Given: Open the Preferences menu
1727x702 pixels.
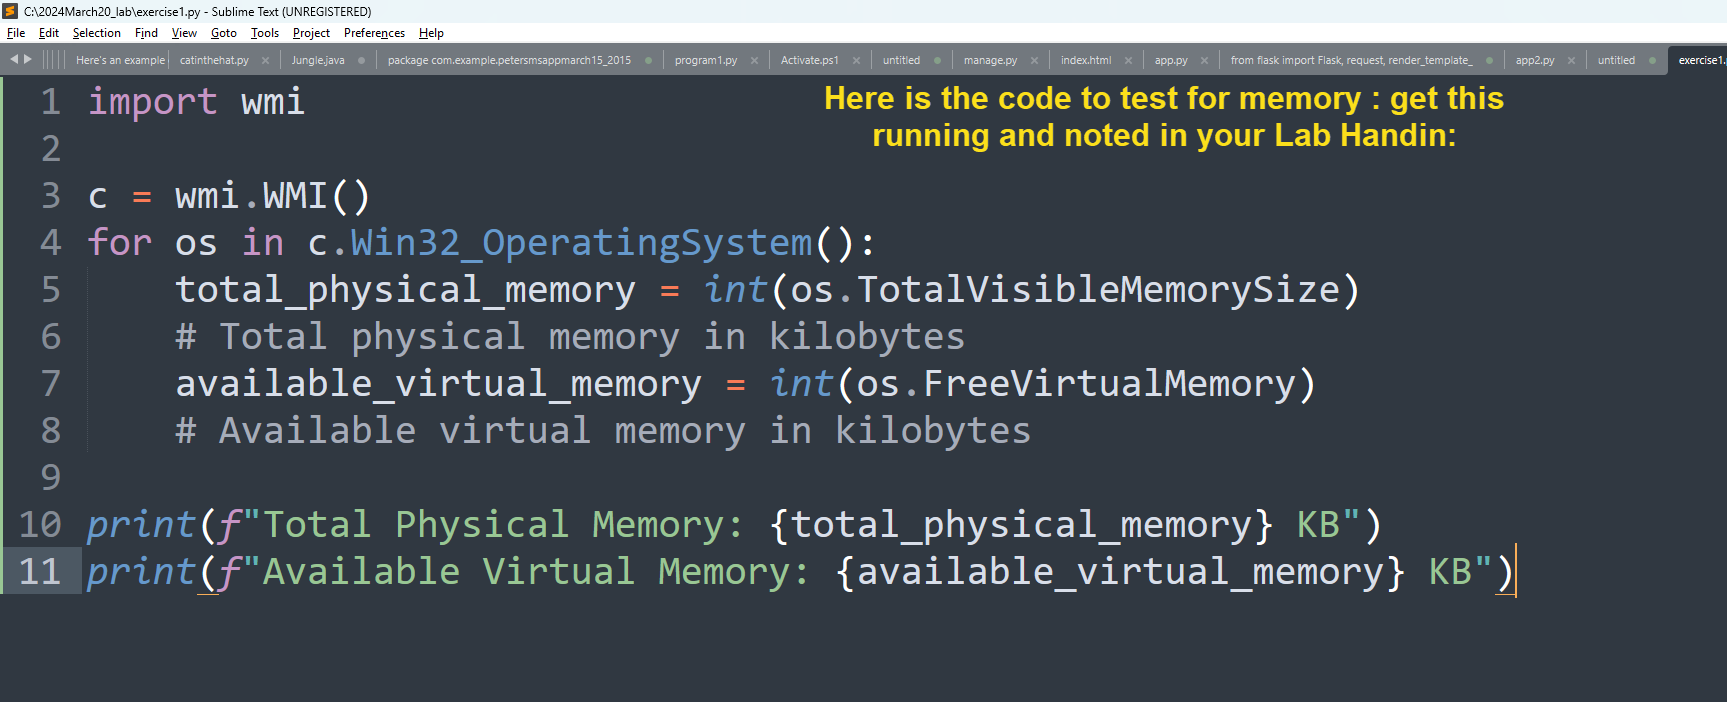Looking at the screenshot, I should (x=374, y=33).
